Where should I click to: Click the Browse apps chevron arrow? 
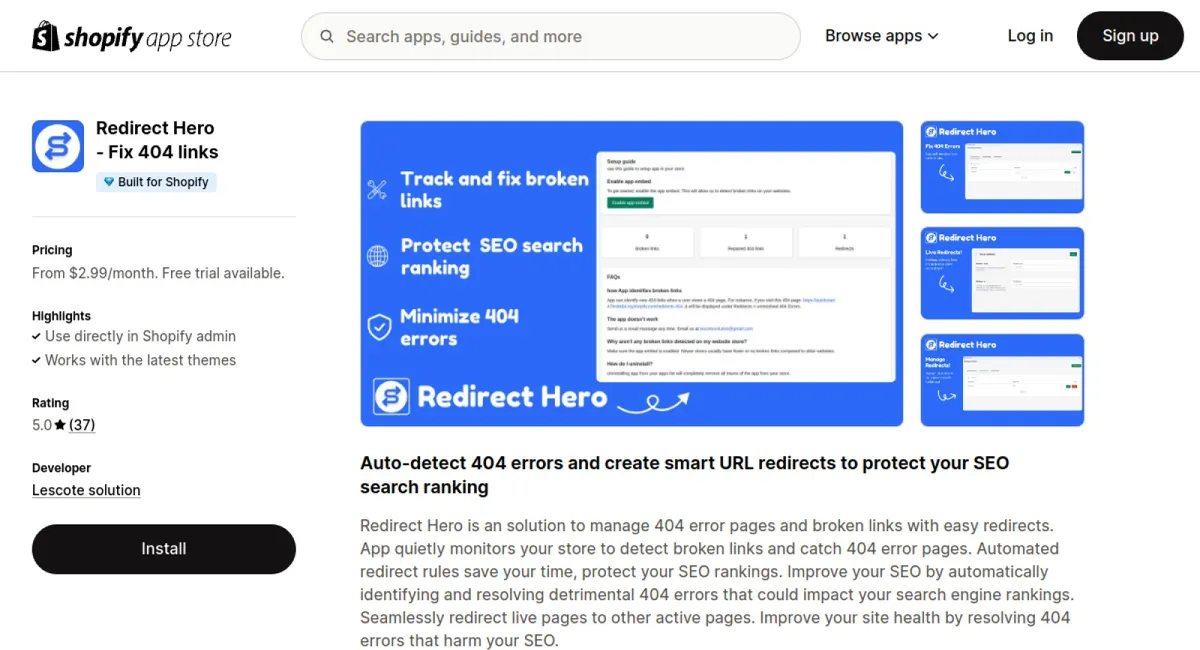pos(933,37)
